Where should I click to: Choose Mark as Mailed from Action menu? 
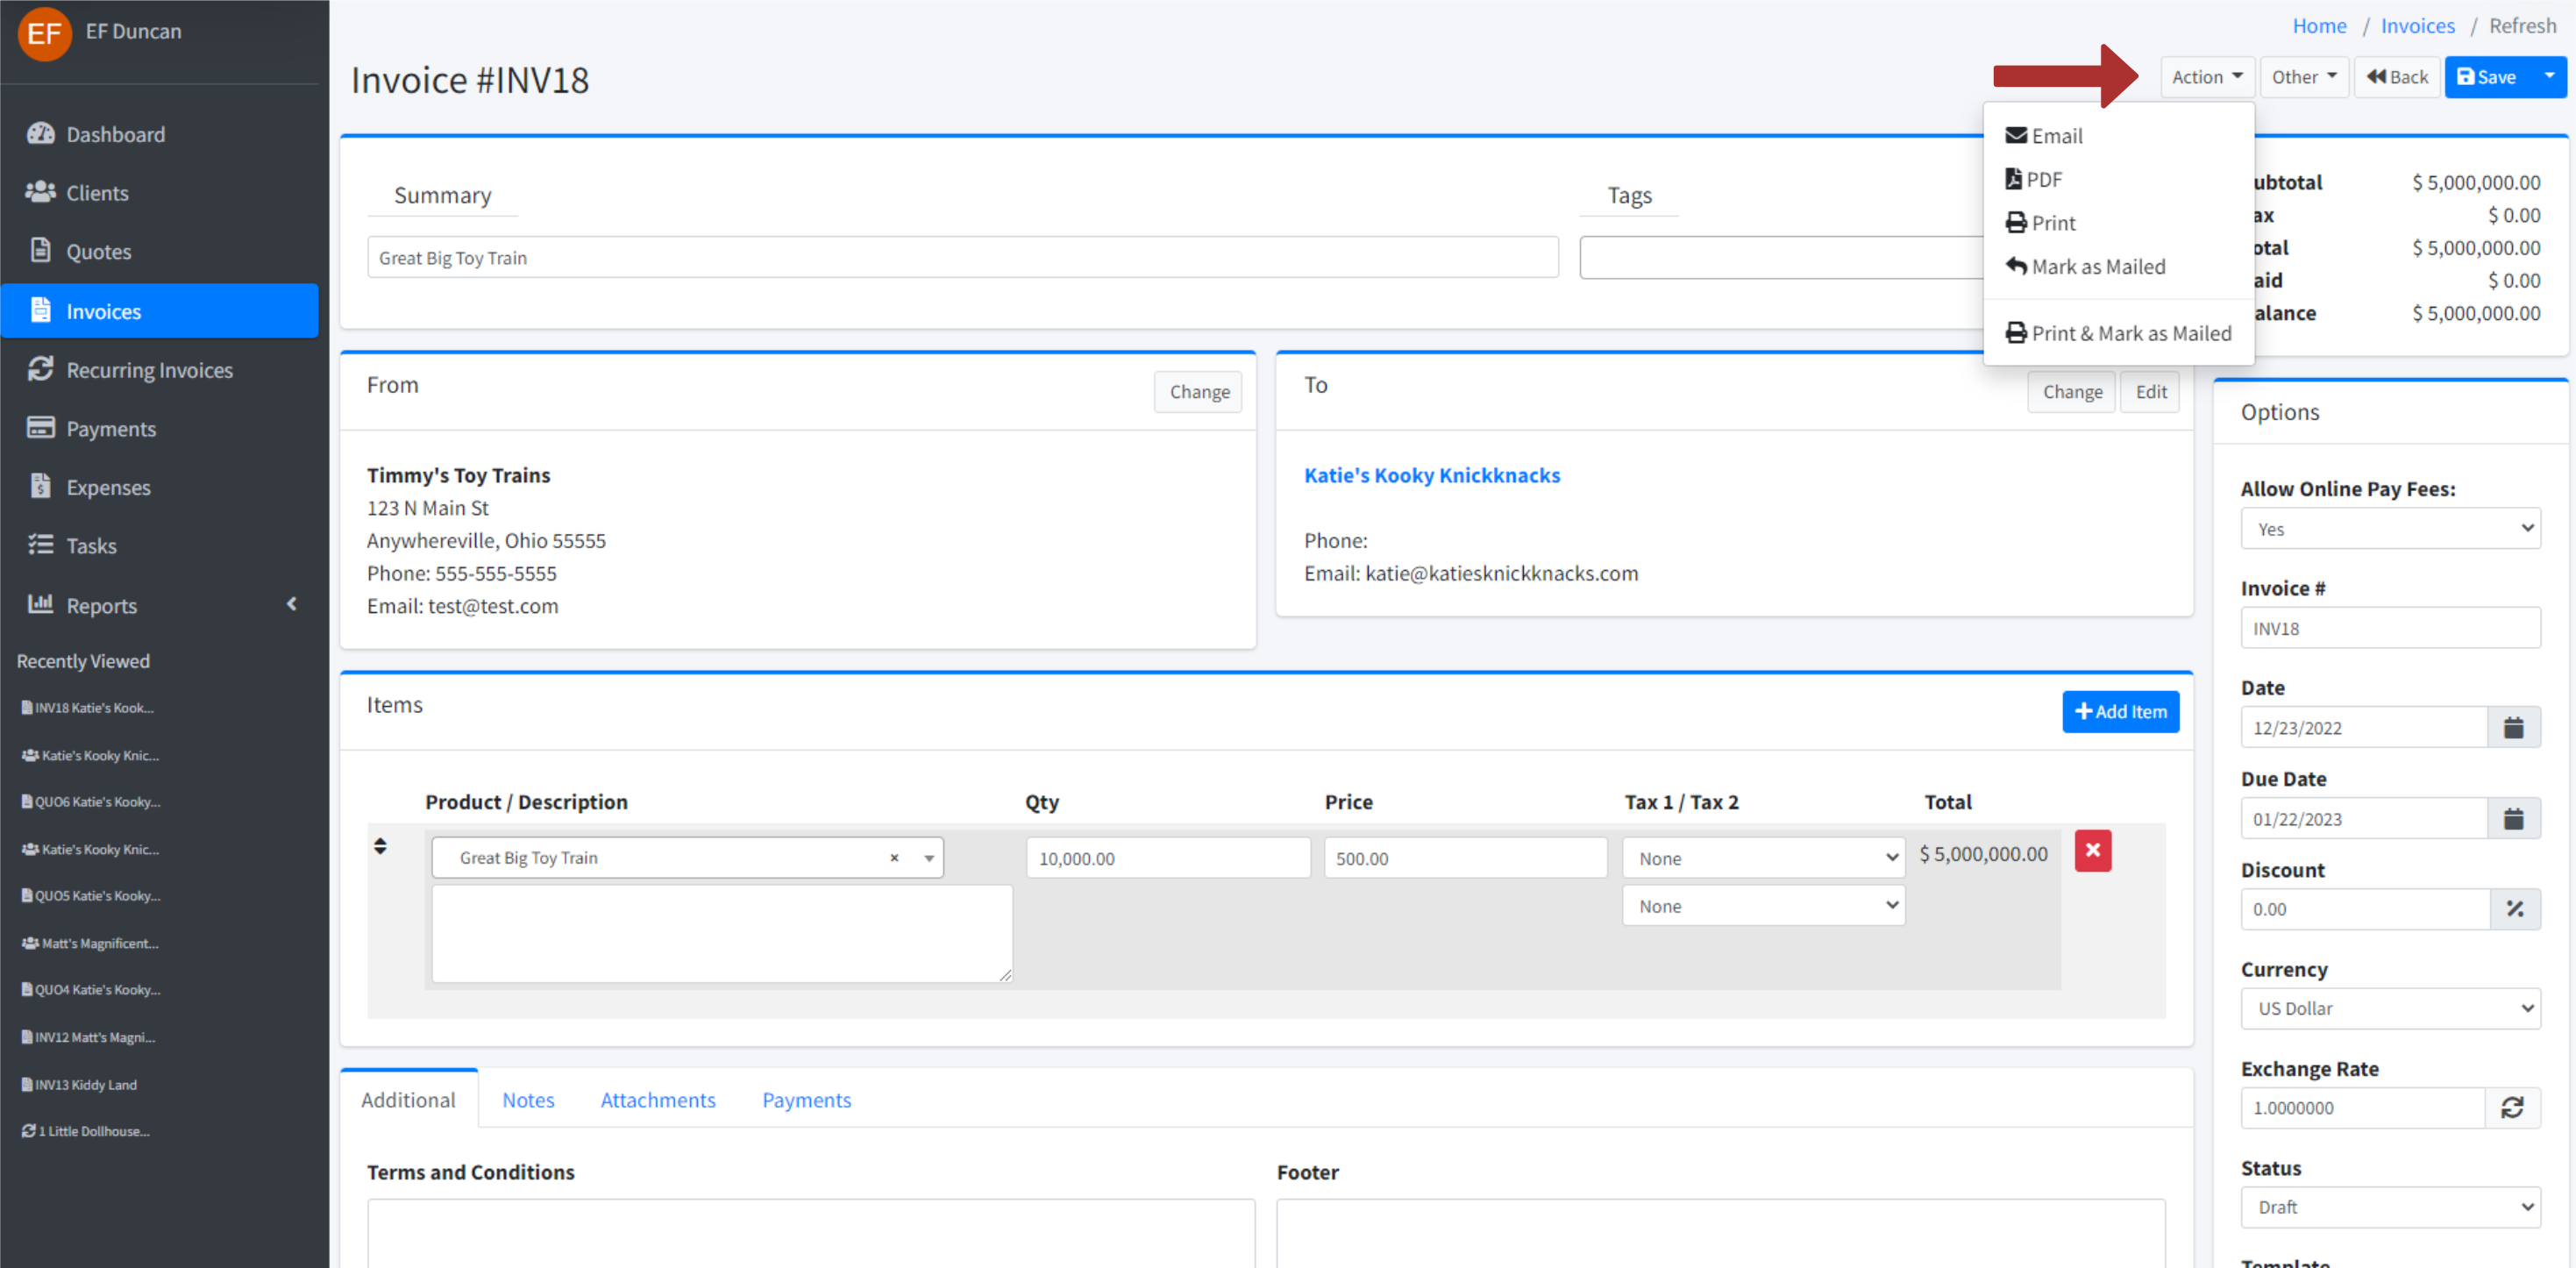pos(2097,267)
